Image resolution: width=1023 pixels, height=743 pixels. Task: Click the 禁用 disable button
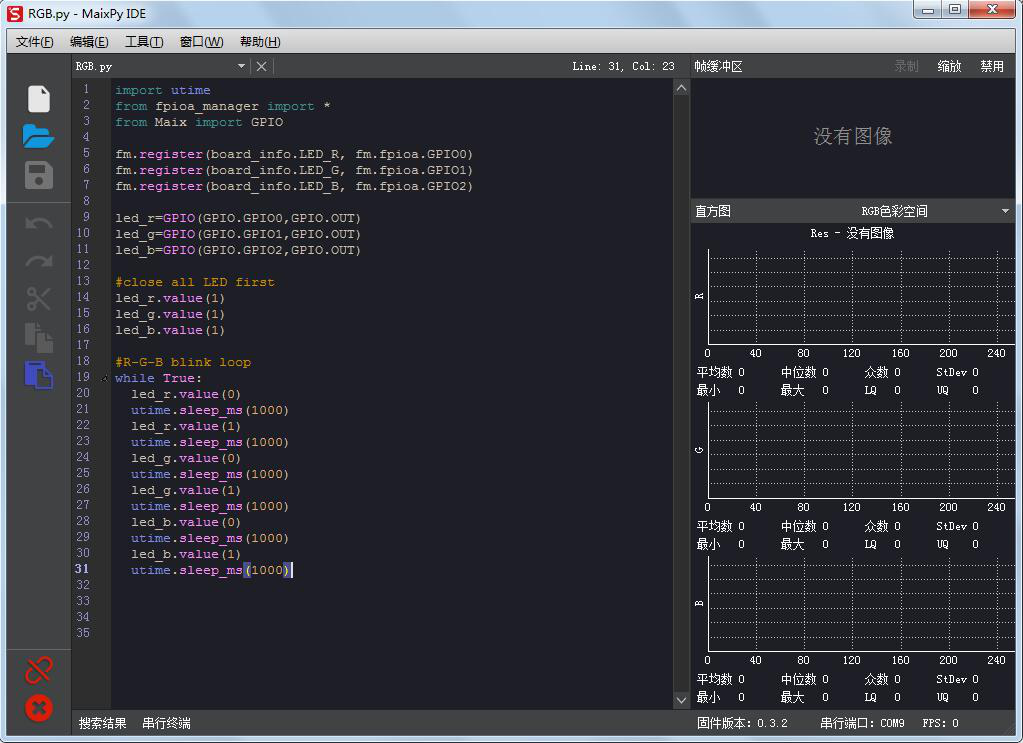[x=992, y=66]
